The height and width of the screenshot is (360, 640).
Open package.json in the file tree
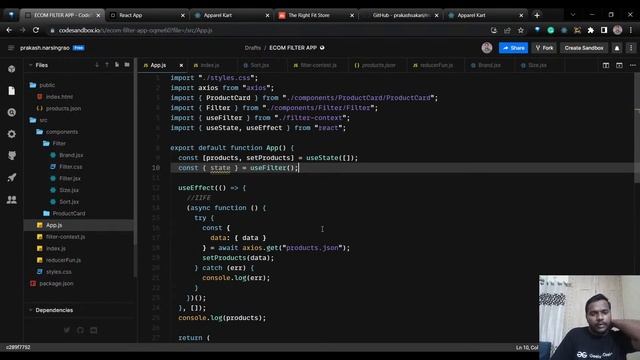coord(56,283)
